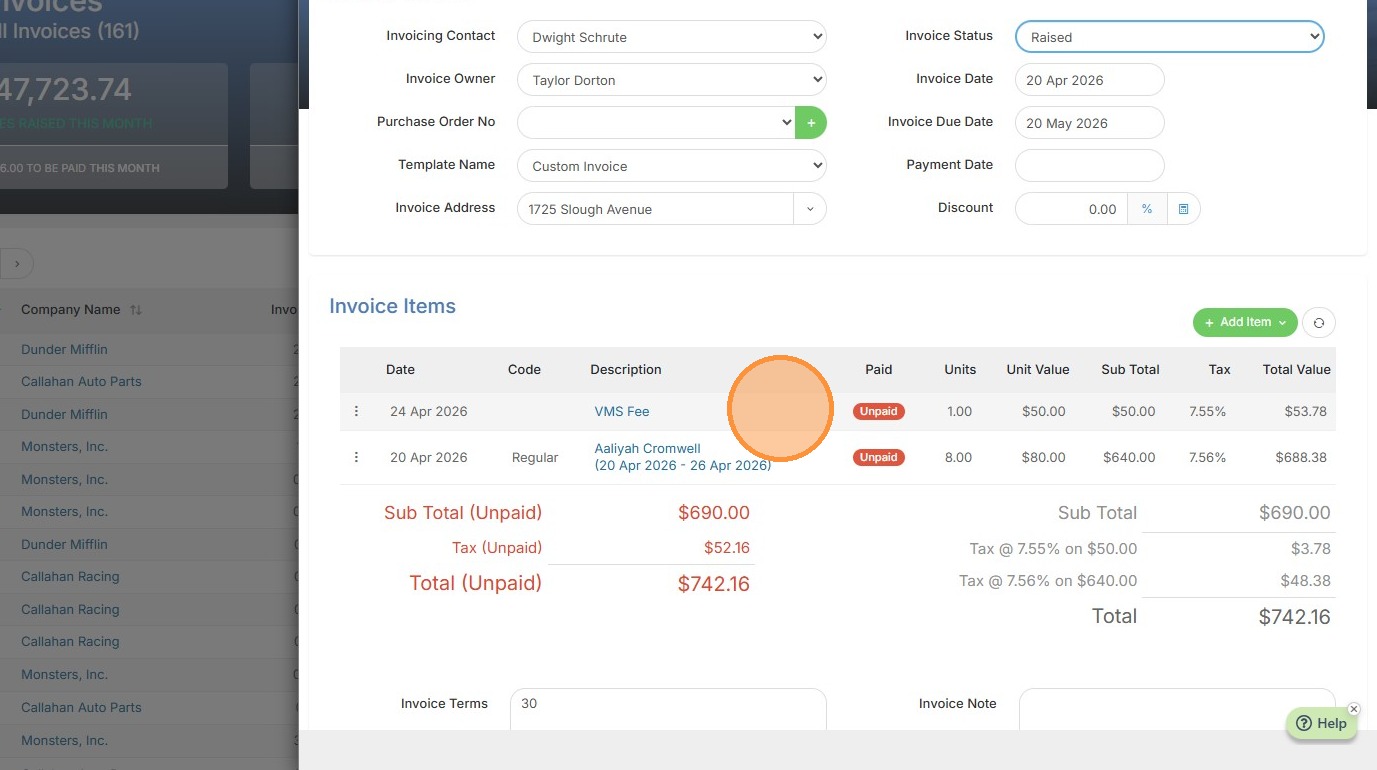This screenshot has width=1377, height=770.
Task: Click the calculator icon in the Discount field
Action: click(x=1183, y=209)
